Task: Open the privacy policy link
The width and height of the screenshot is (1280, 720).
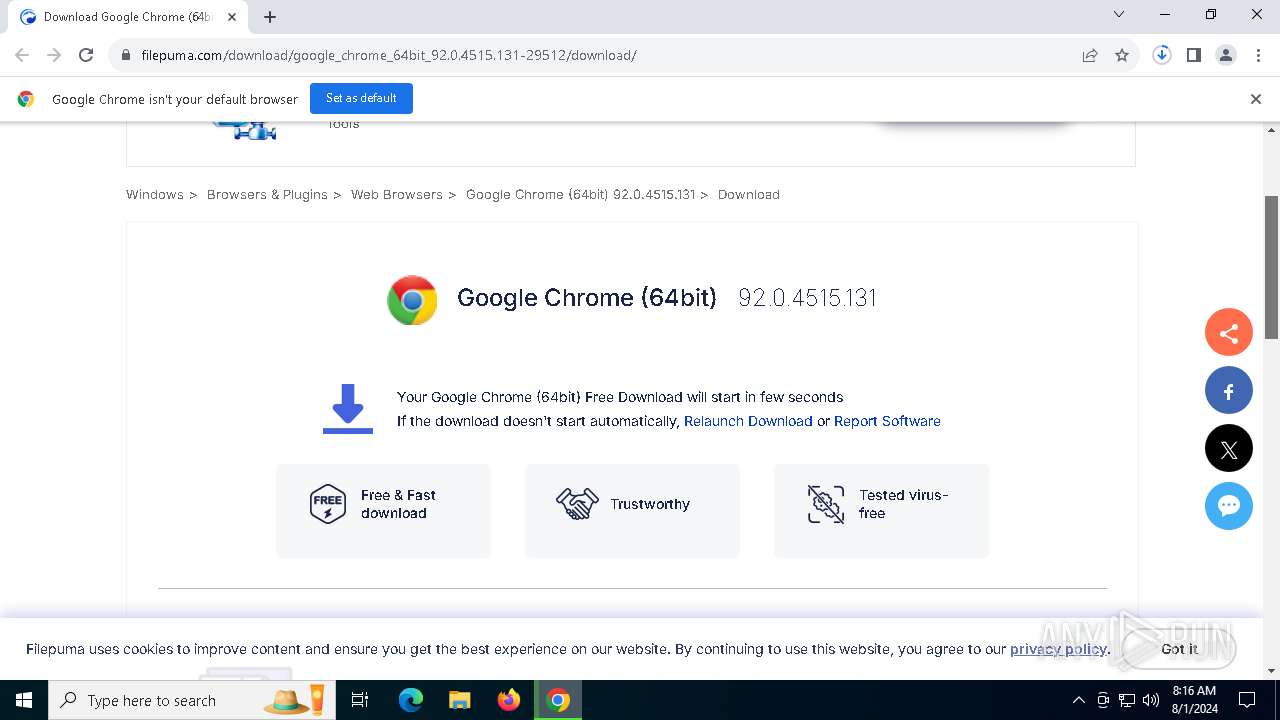Action: 1058,649
